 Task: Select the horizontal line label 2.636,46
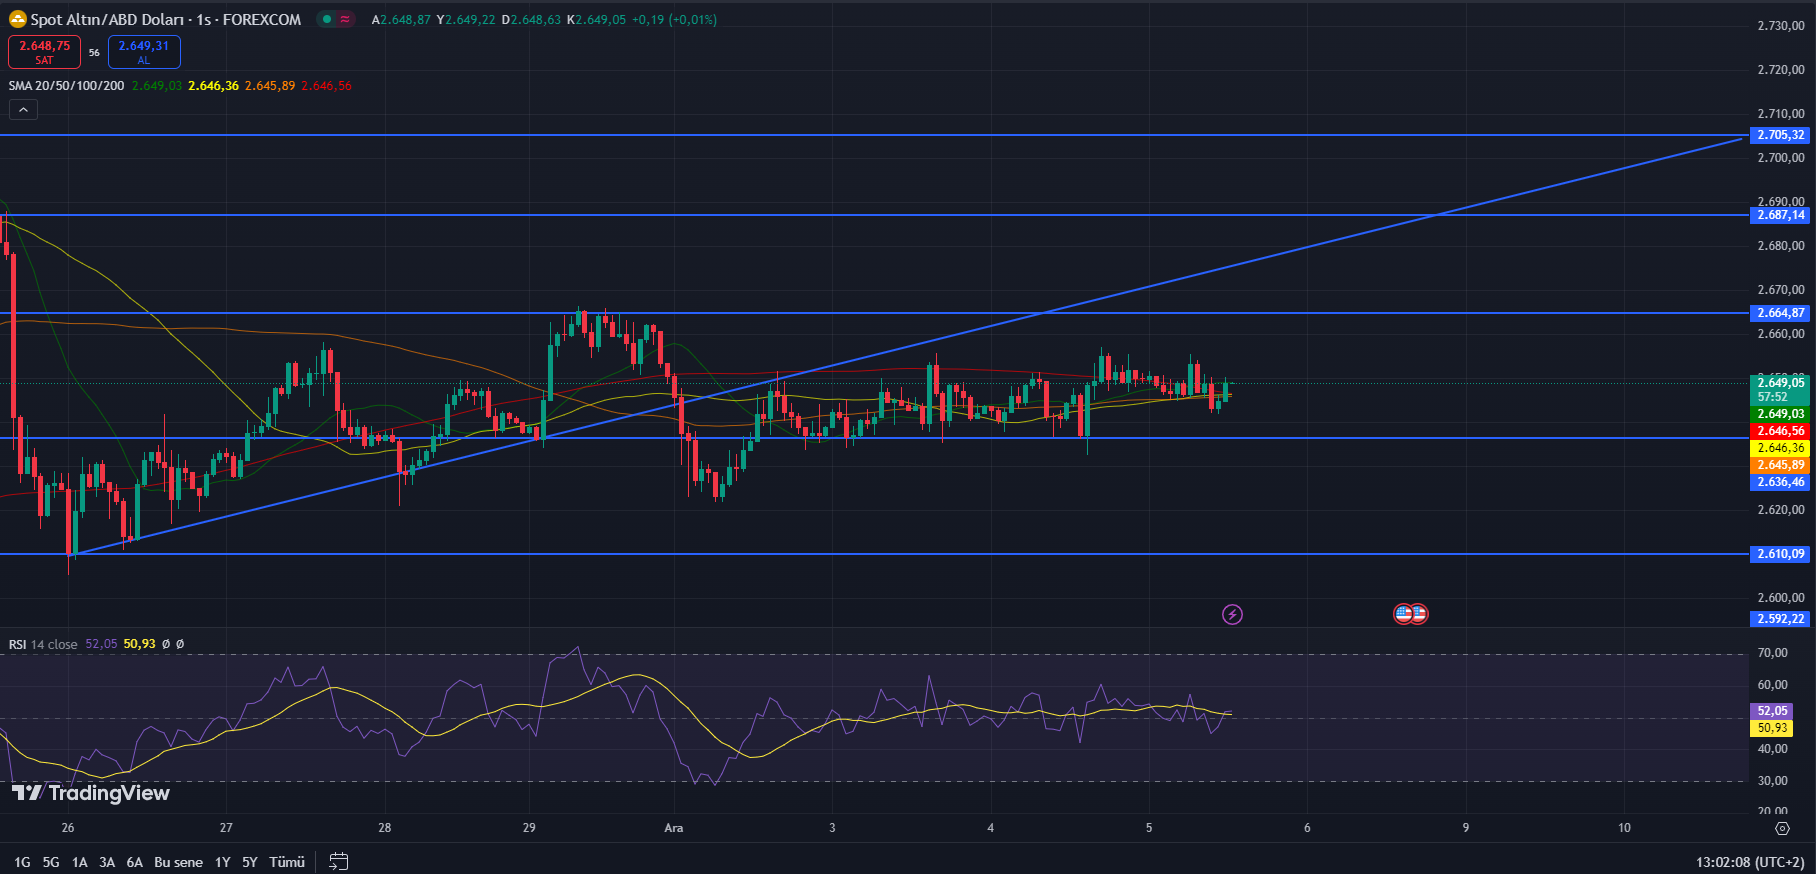tap(1781, 482)
